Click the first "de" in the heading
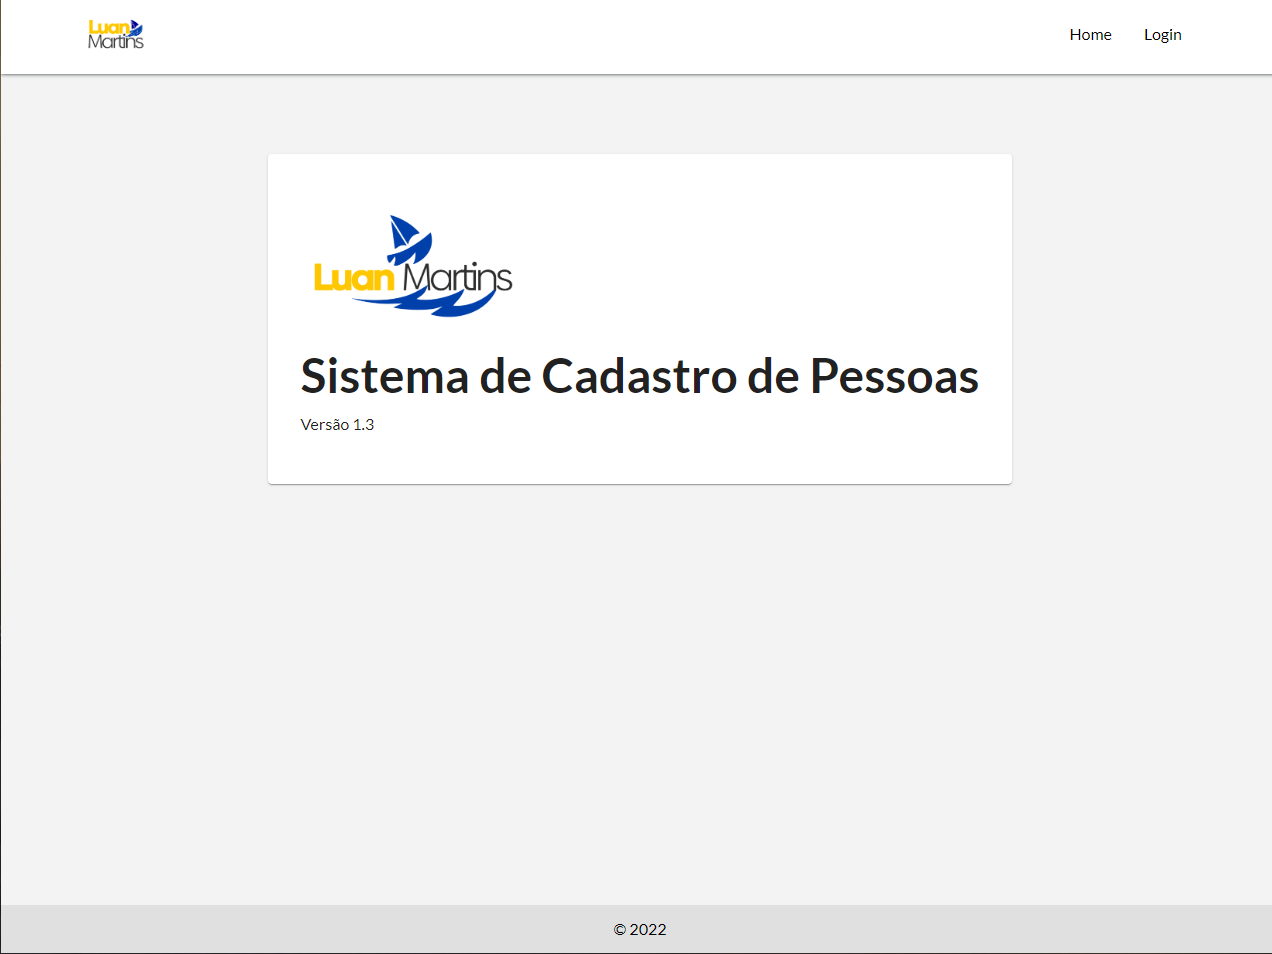 [505, 377]
